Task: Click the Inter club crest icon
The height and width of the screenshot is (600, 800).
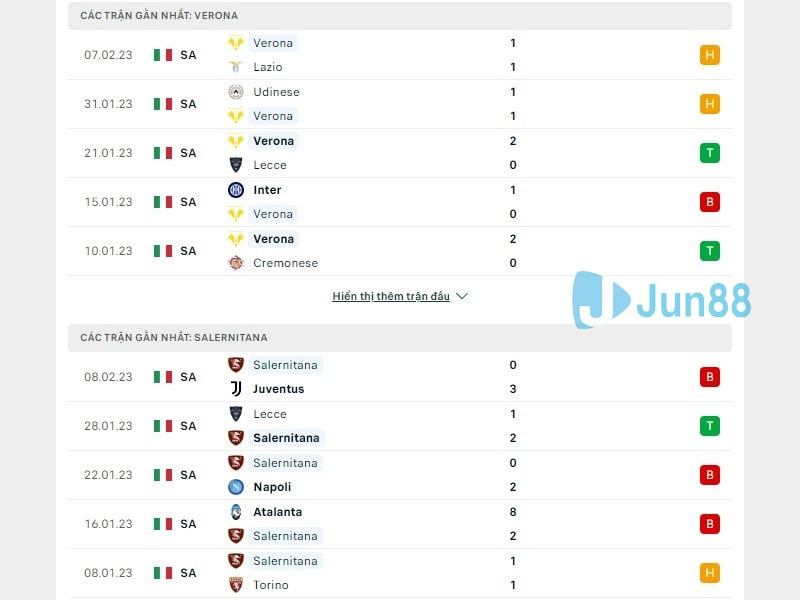Action: tap(233, 190)
